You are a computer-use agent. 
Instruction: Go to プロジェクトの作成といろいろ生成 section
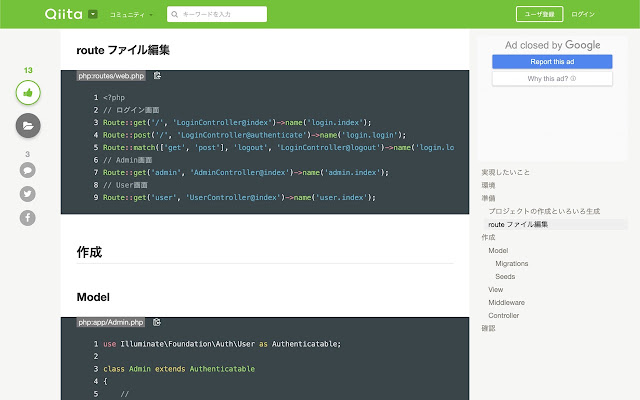(544, 211)
